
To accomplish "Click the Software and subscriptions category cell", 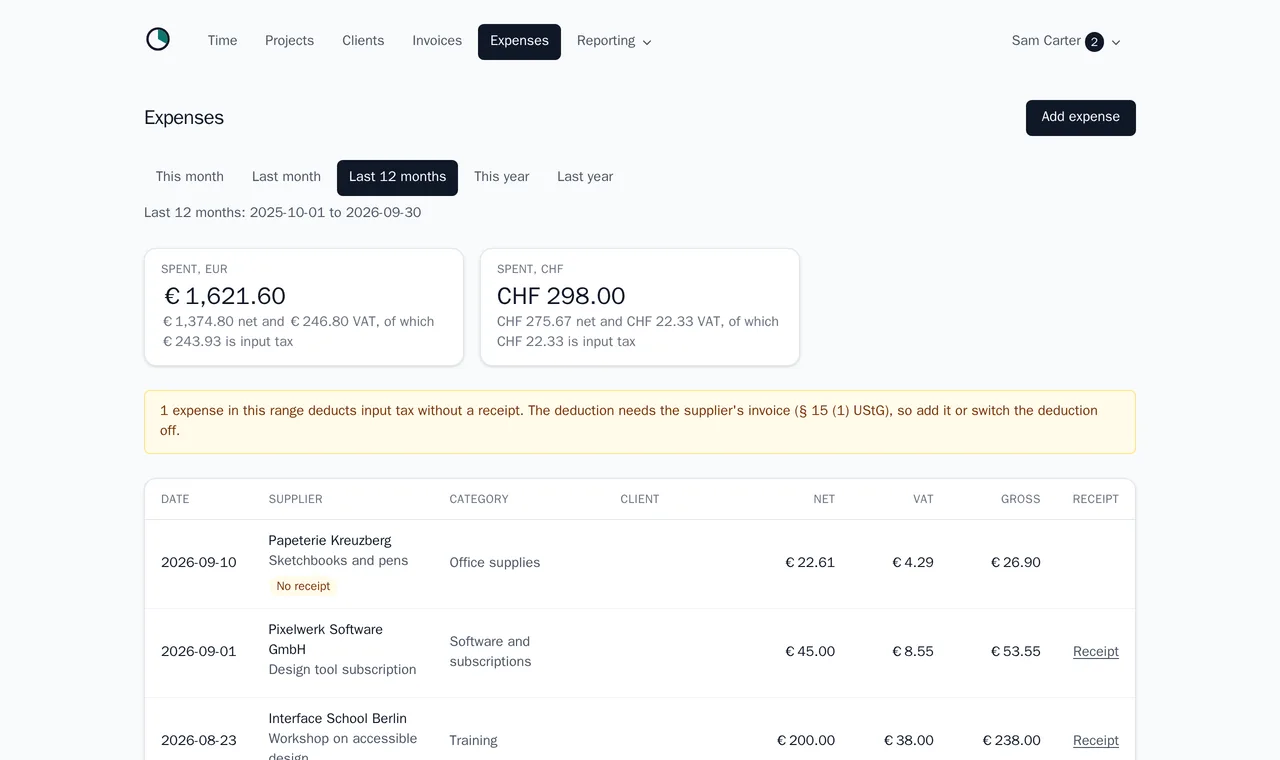I will click(491, 652).
